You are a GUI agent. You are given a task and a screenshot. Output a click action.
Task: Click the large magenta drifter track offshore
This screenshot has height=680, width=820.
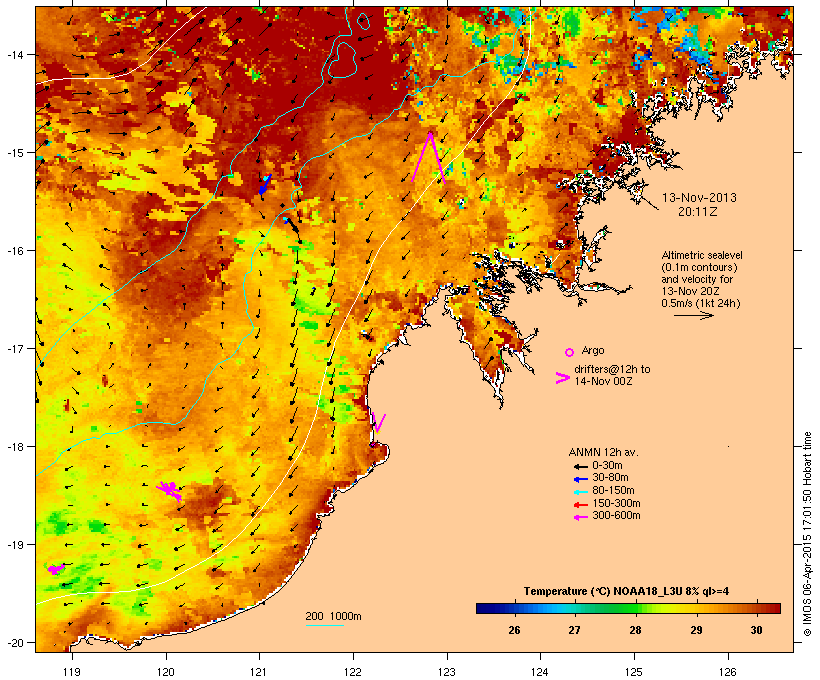(429, 157)
